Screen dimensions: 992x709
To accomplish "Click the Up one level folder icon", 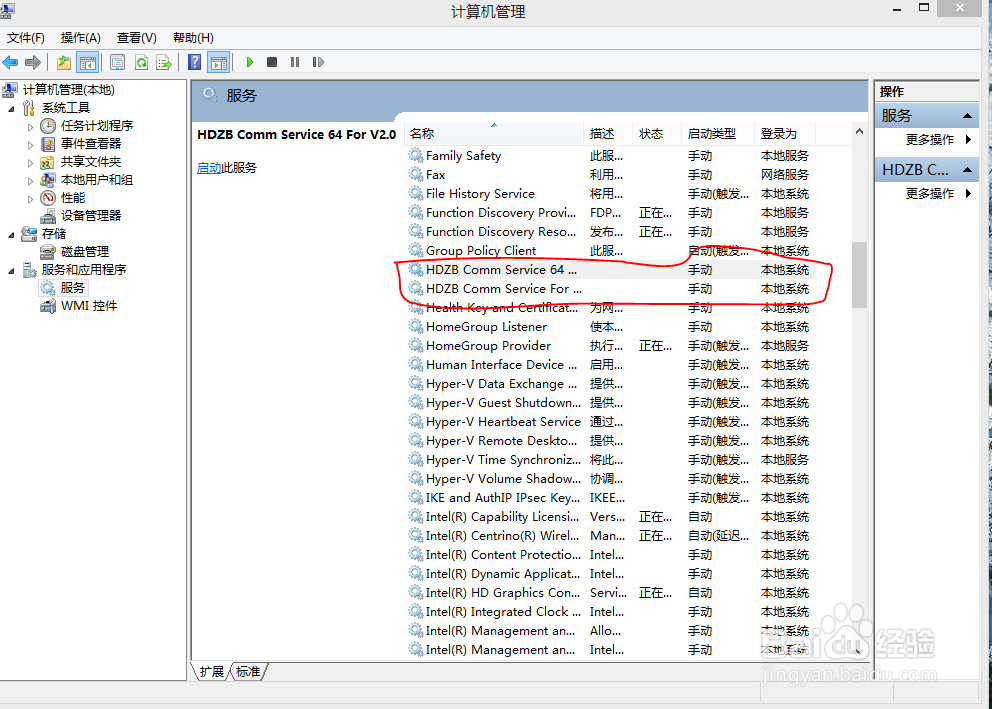I will (64, 62).
